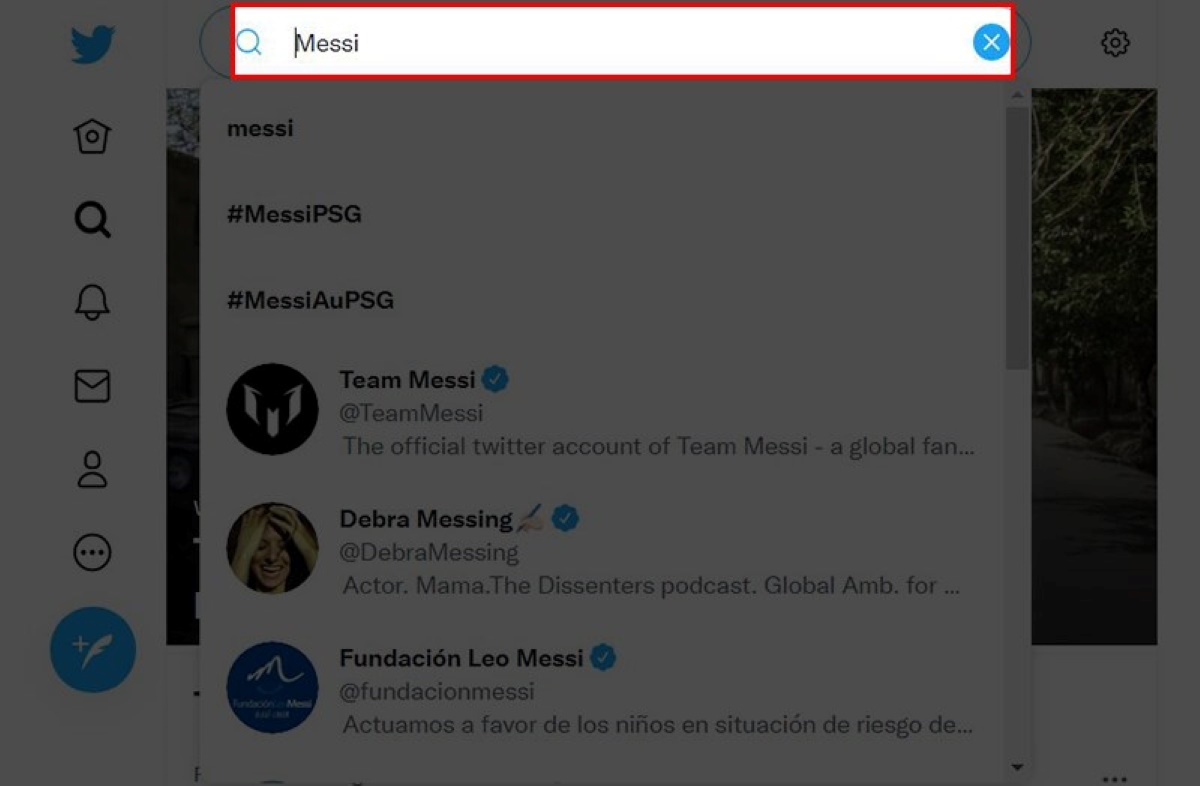
Task: Open Messages envelope icon
Action: pyautogui.click(x=93, y=386)
